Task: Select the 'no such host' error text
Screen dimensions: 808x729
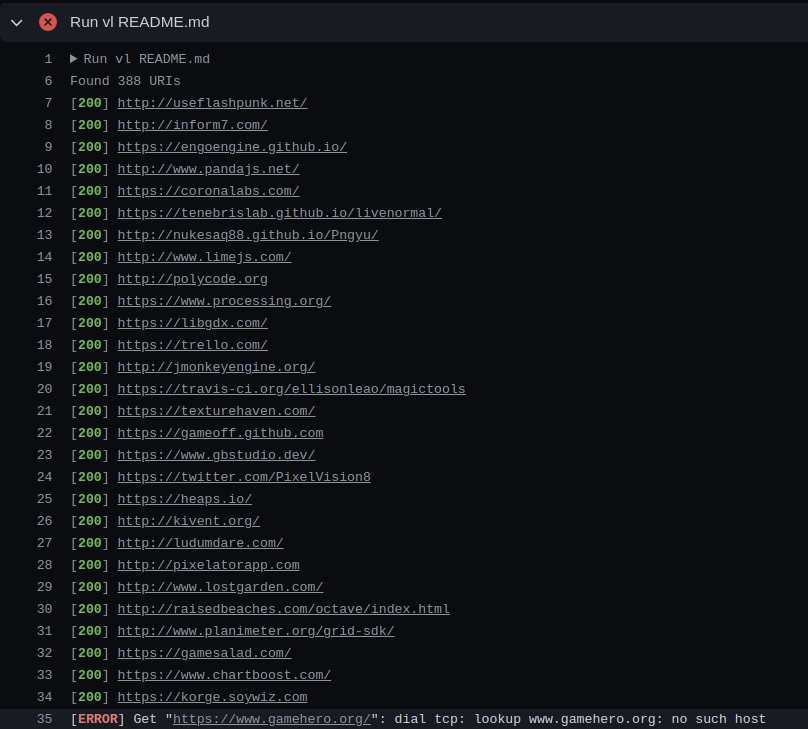Action: click(718, 719)
